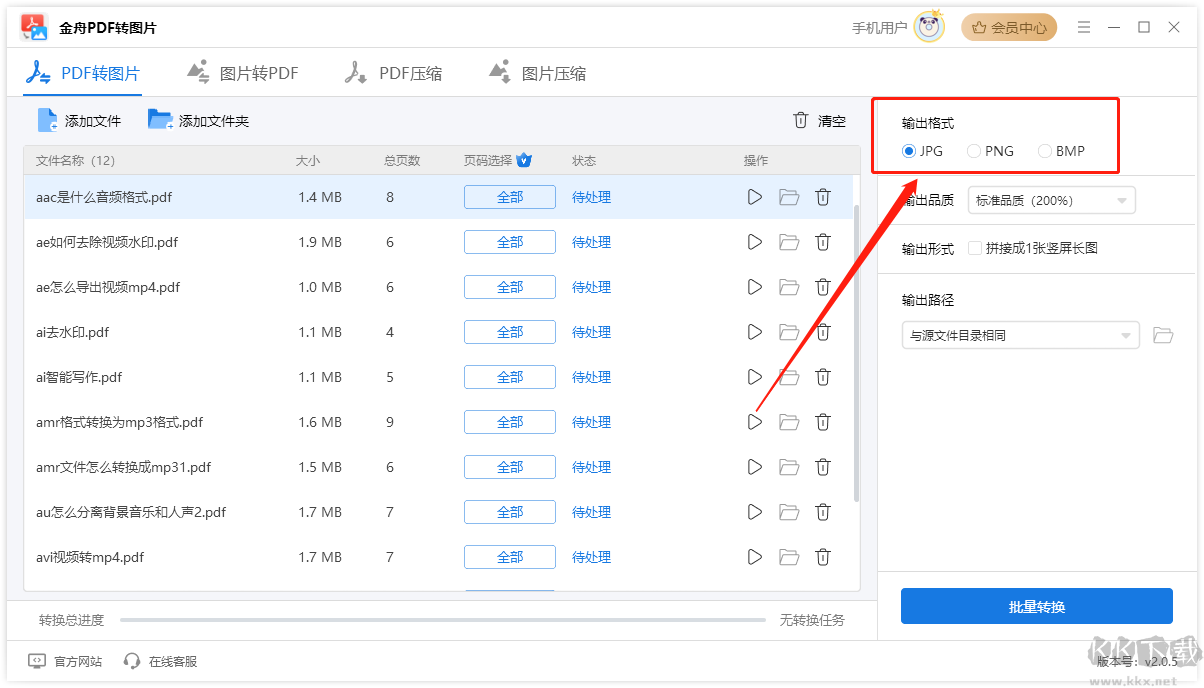Click the 添加文件夹 add folder icon
Screen dimensions: 1204x688
pyautogui.click(x=159, y=120)
